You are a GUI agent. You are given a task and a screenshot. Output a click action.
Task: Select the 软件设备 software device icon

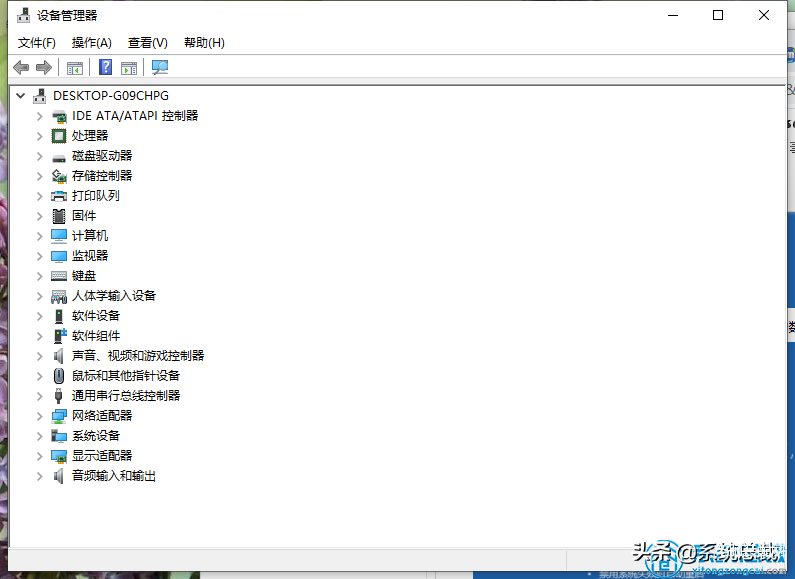[59, 316]
